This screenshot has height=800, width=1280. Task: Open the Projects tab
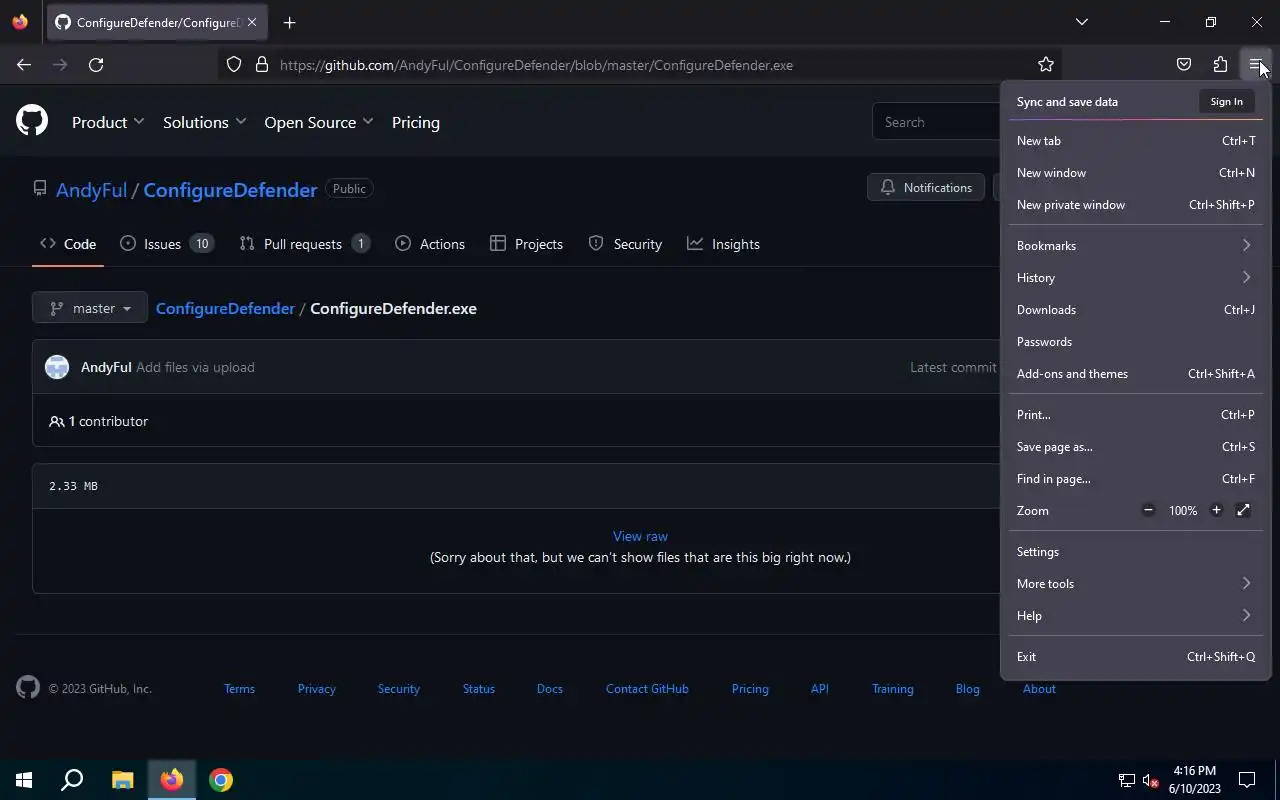click(x=527, y=244)
